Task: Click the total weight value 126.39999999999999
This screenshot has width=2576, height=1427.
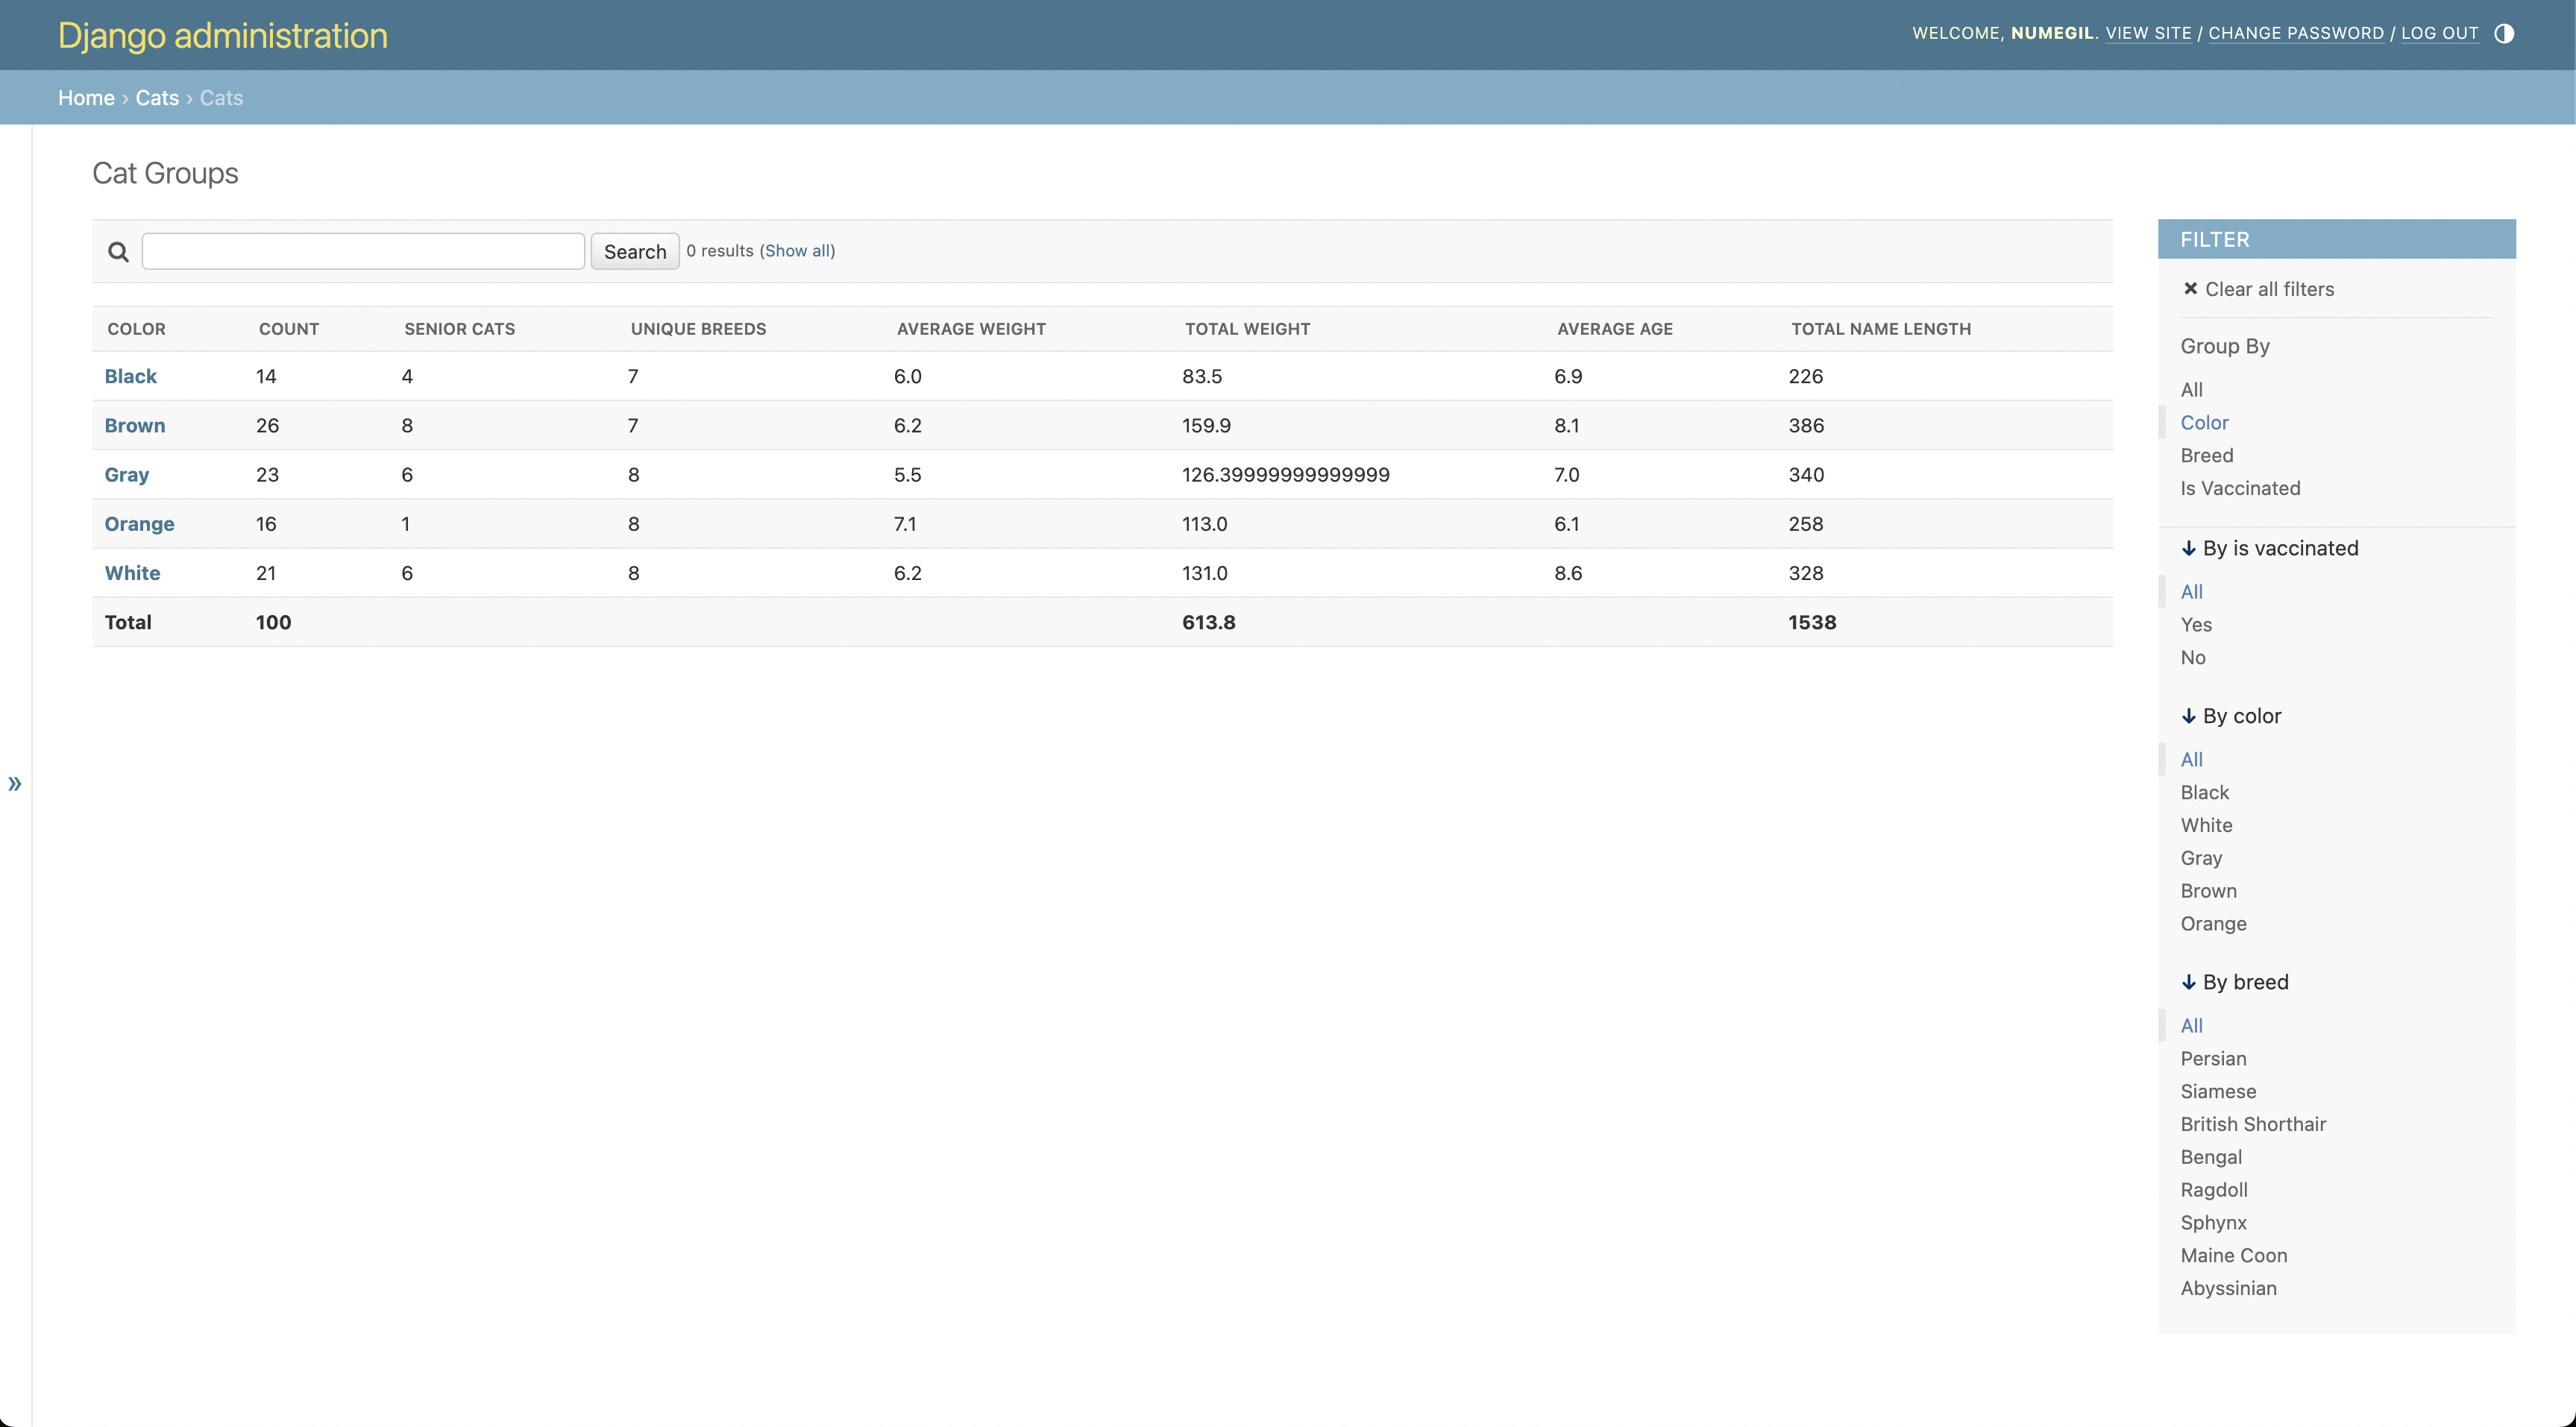Action: click(x=1285, y=475)
